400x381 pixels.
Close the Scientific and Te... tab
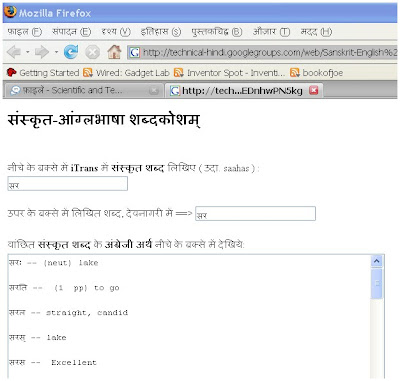(x=154, y=90)
